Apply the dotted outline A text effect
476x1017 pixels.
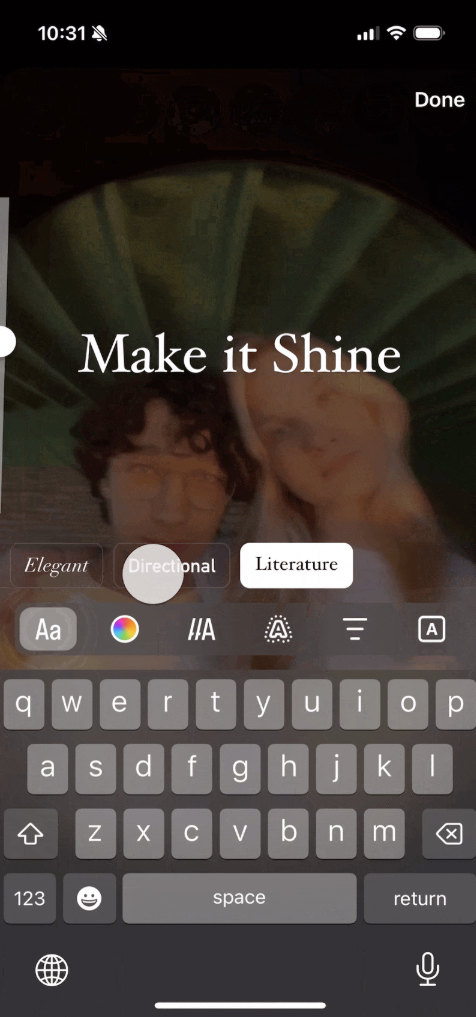click(278, 629)
